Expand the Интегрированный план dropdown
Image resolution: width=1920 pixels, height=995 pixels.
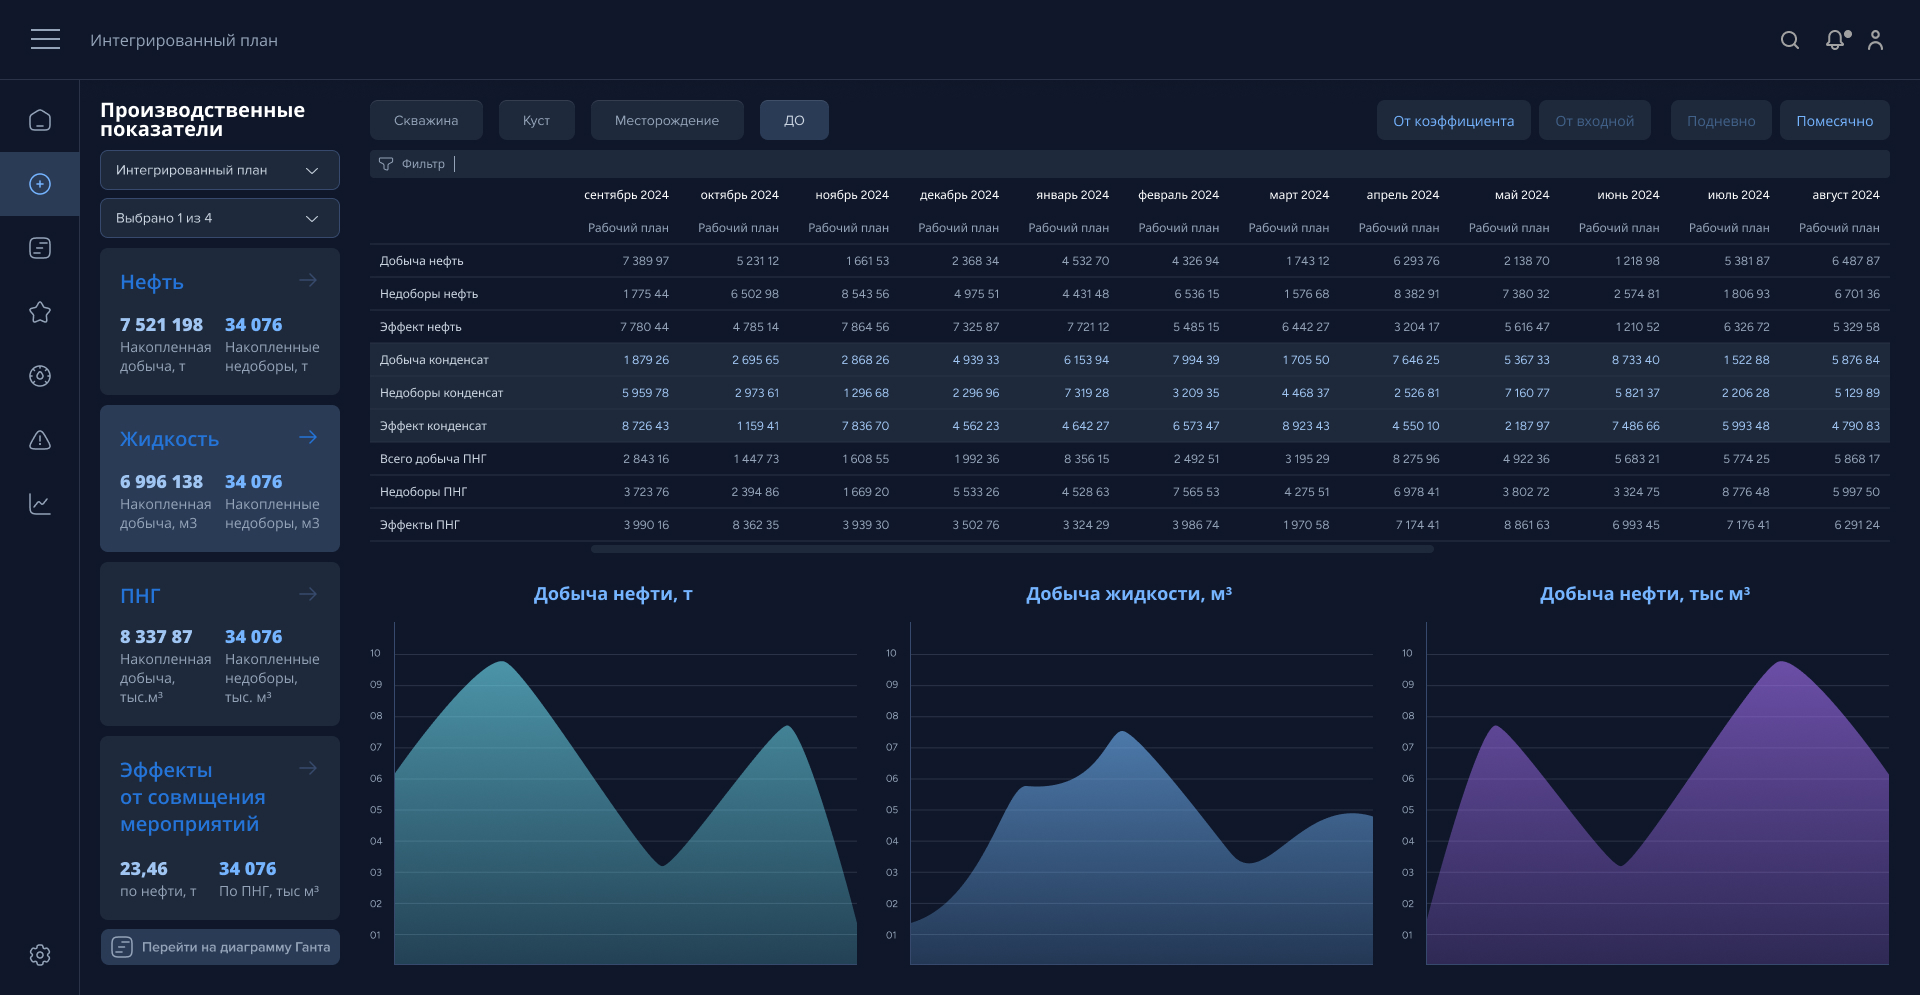[219, 170]
